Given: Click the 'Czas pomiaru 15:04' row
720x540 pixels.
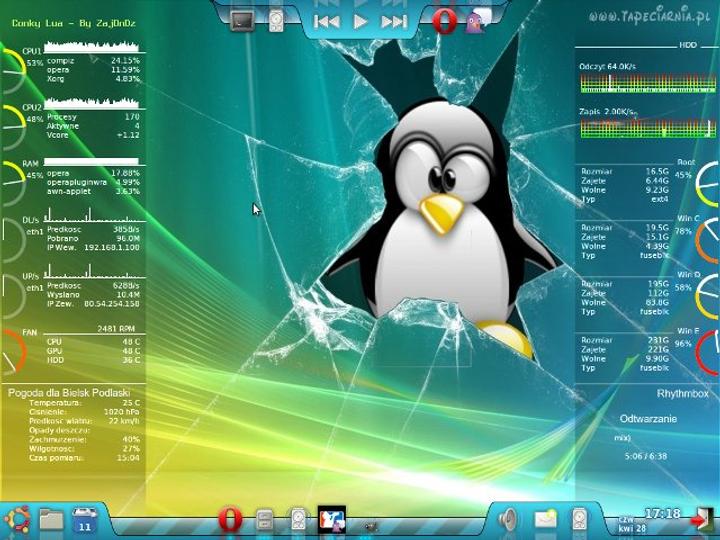Looking at the screenshot, I should tap(84, 458).
